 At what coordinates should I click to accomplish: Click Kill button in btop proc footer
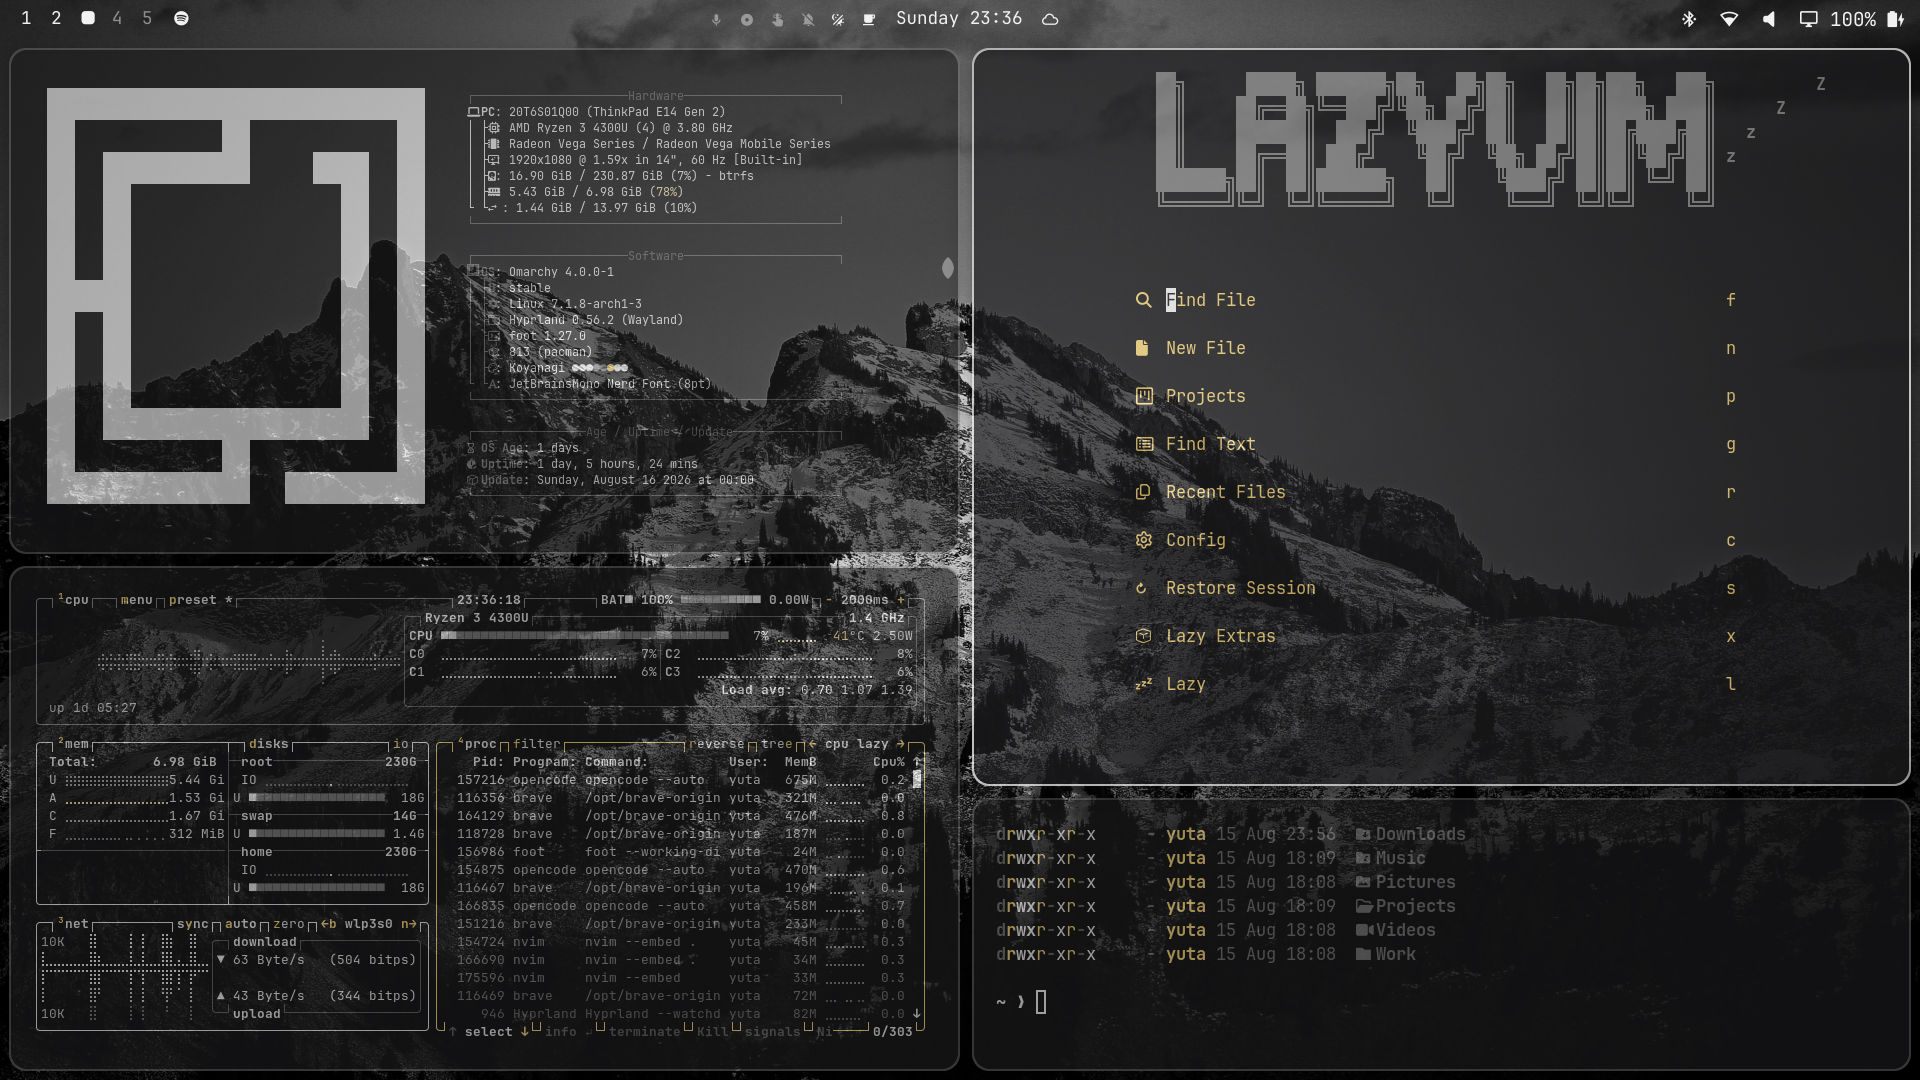(x=713, y=1032)
